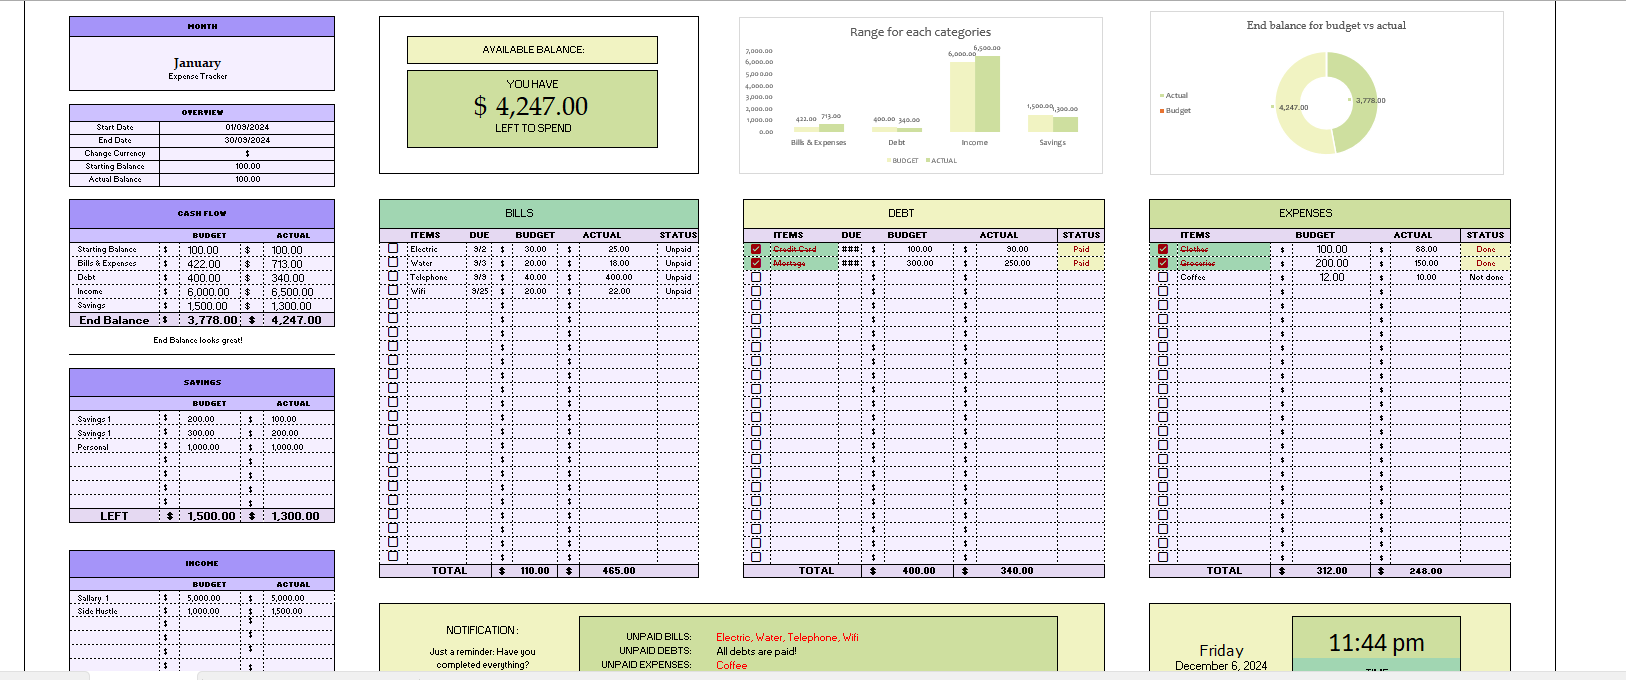Click the BILLS table header

[539, 213]
